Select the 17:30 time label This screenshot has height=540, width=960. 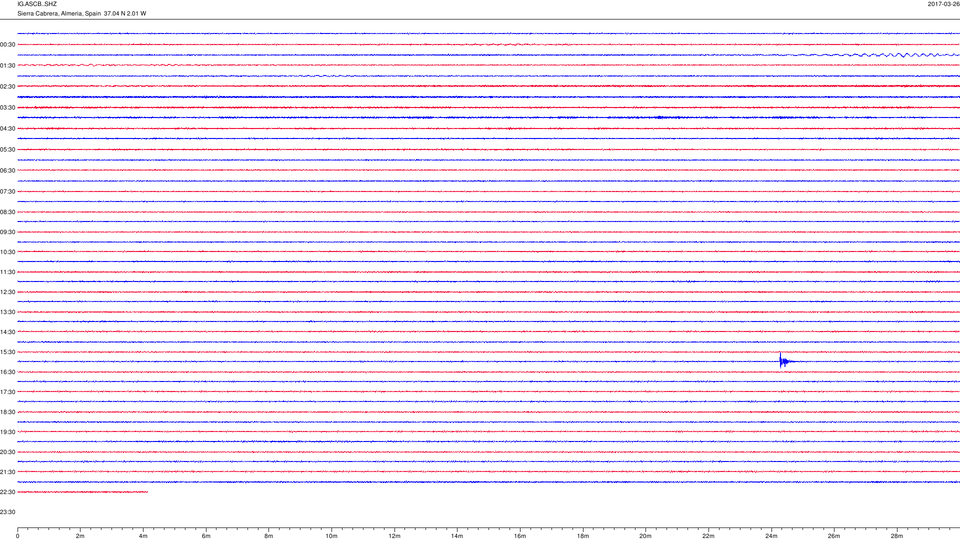click(7, 392)
